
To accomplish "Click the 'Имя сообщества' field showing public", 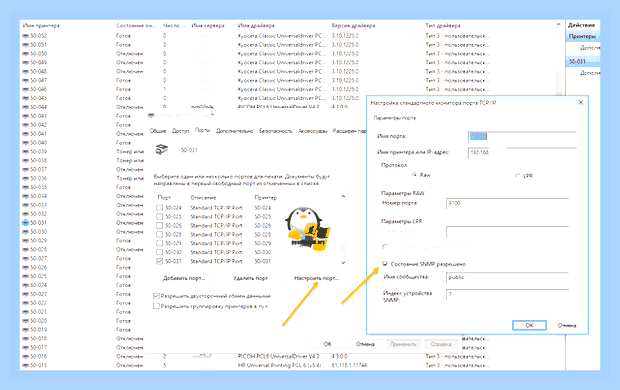I will [x=507, y=278].
